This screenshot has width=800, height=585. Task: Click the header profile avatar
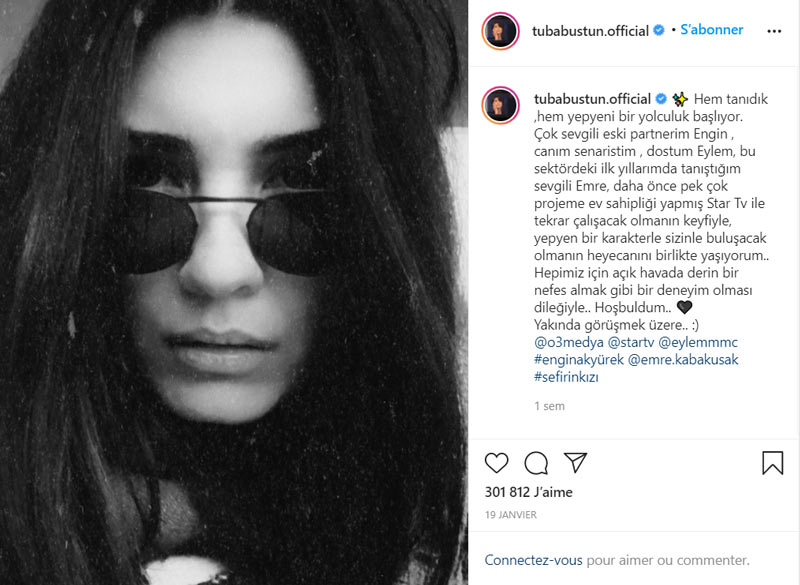tap(501, 31)
